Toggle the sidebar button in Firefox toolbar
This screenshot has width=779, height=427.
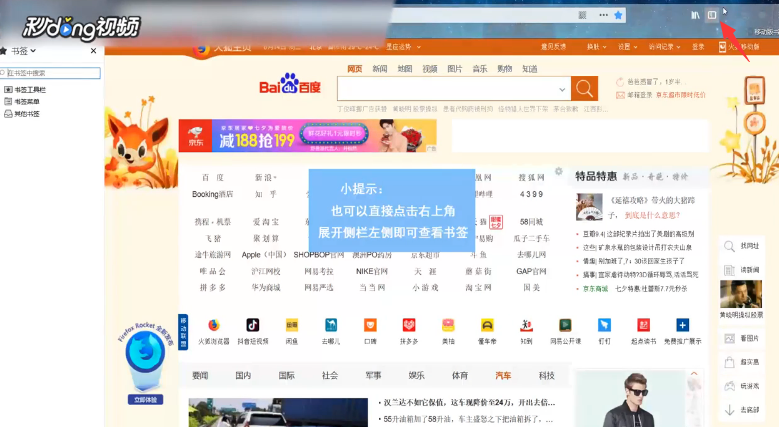pos(712,15)
